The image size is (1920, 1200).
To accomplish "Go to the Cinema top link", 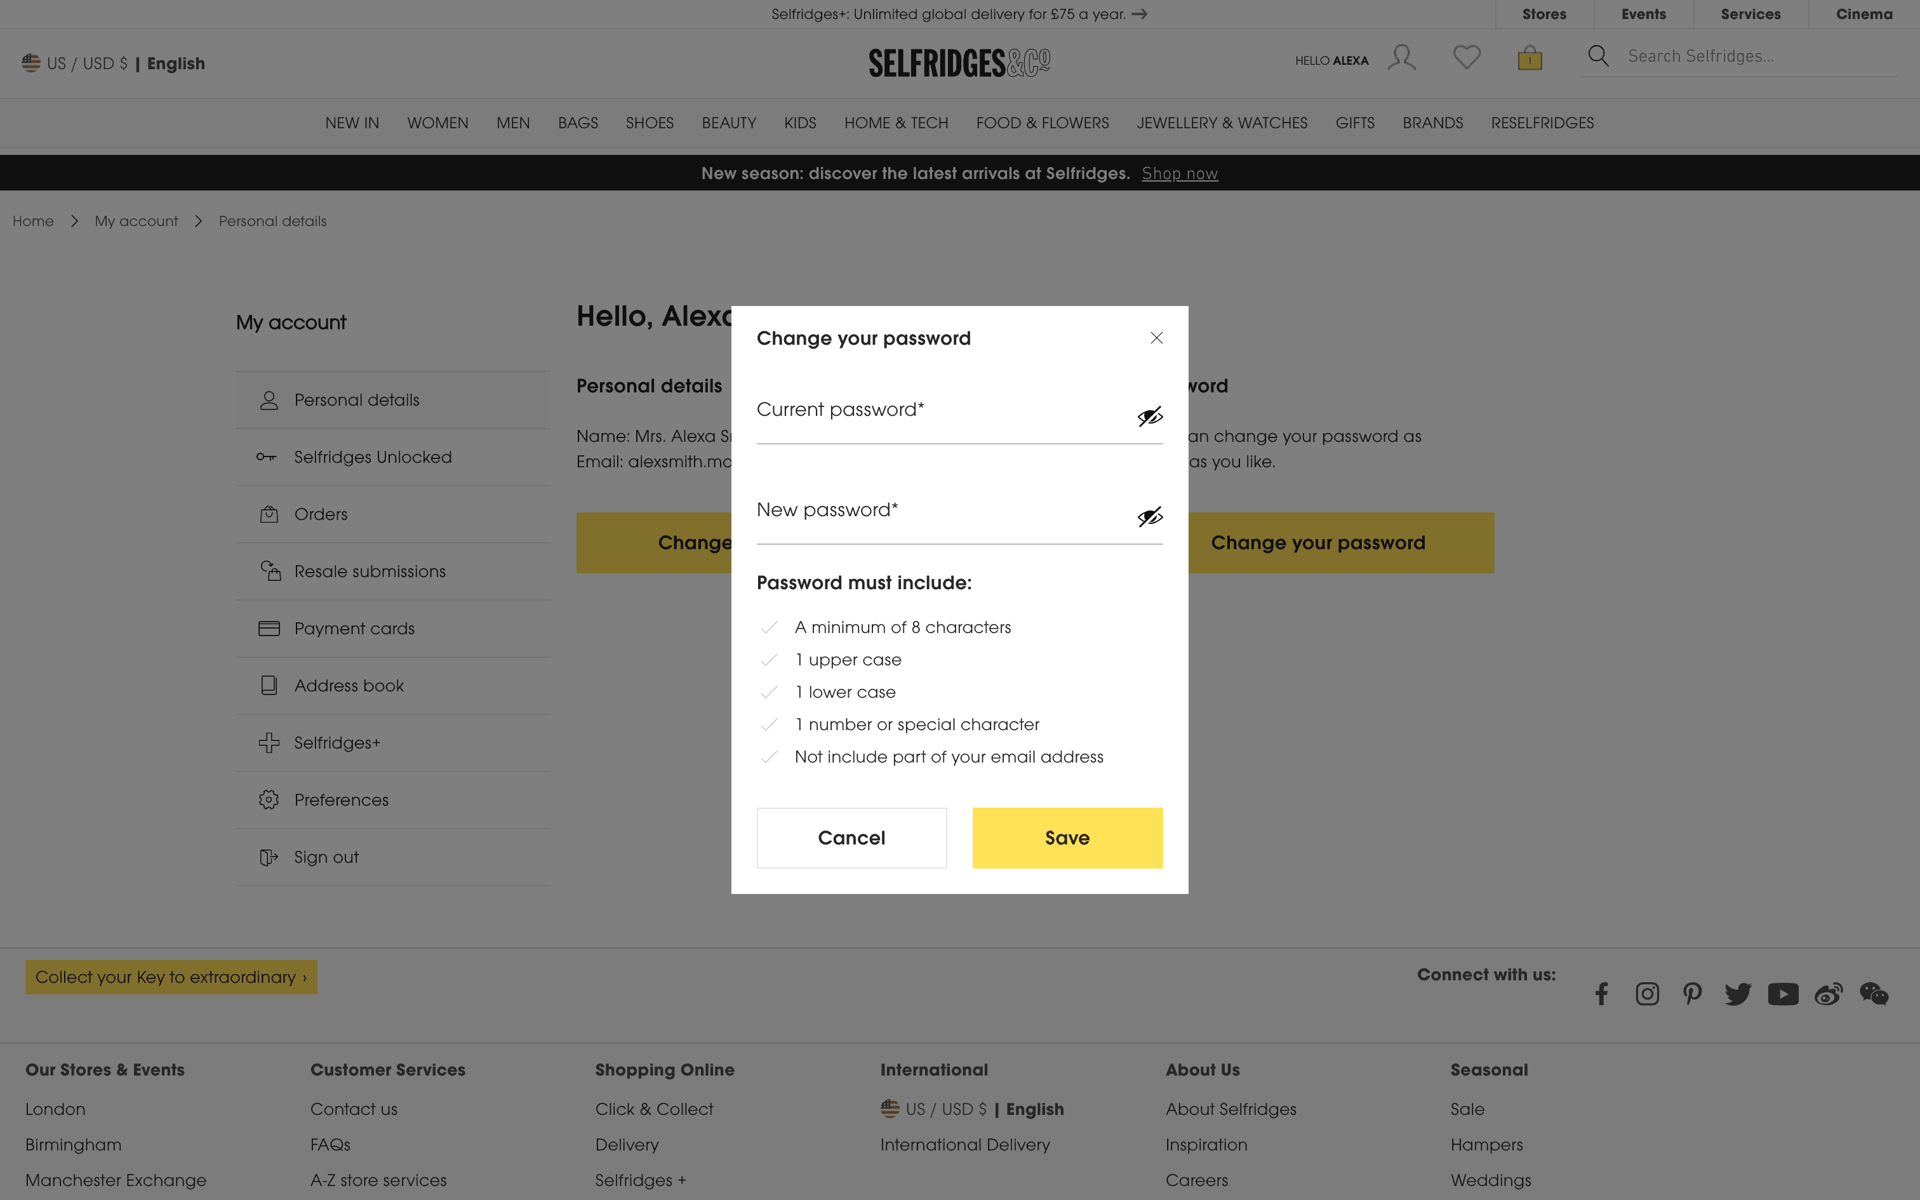I will click(x=1864, y=14).
